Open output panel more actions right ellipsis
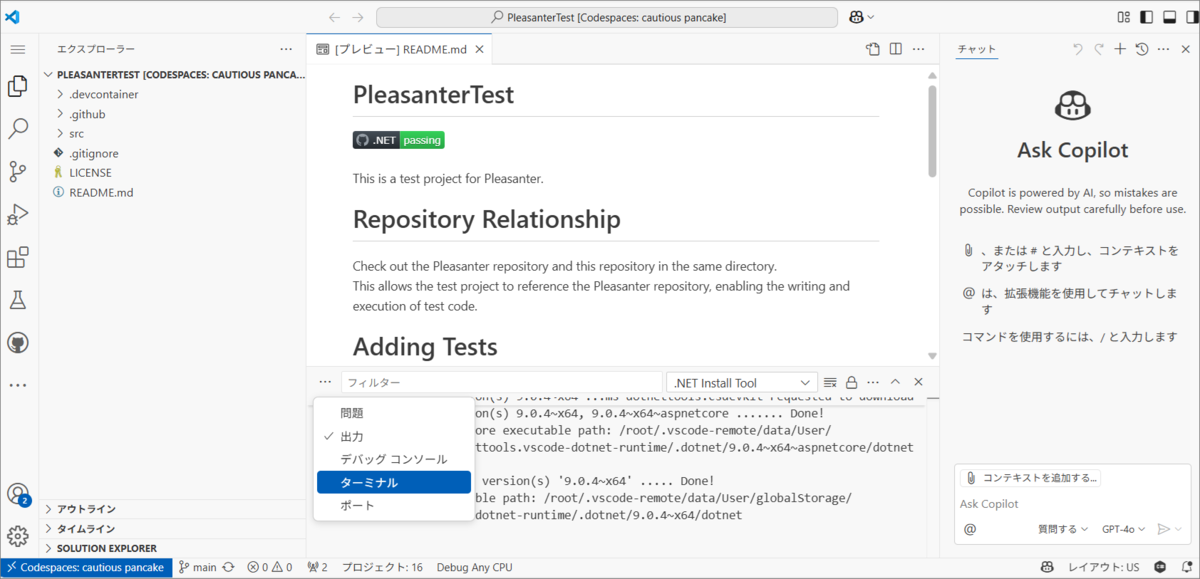This screenshot has height=579, width=1200. point(873,382)
